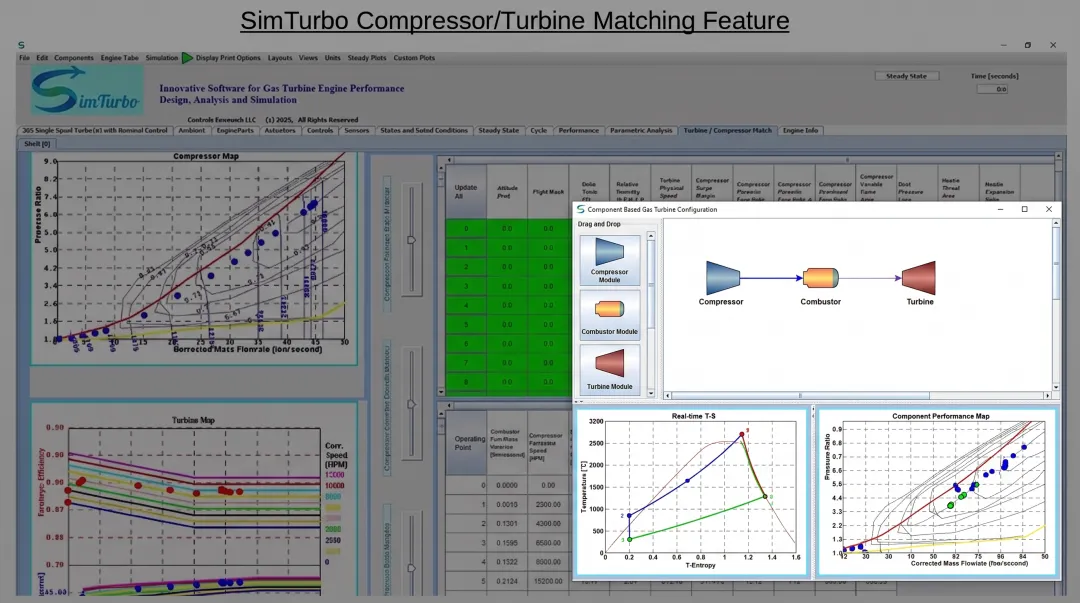Click configuration canvas scroll-down arrow
1080x603 pixels.
coord(1056,387)
